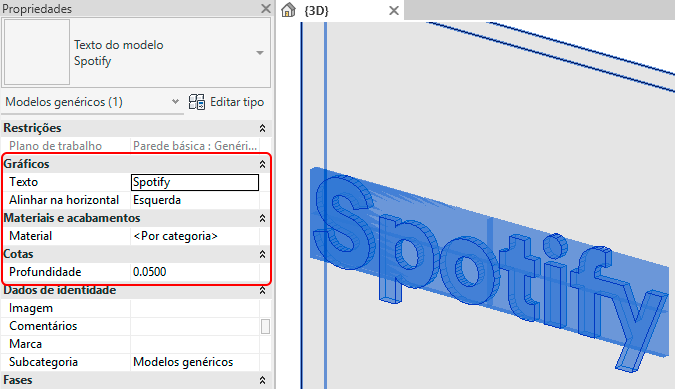
Task: Click the Editar tipo button
Action: pos(226,102)
